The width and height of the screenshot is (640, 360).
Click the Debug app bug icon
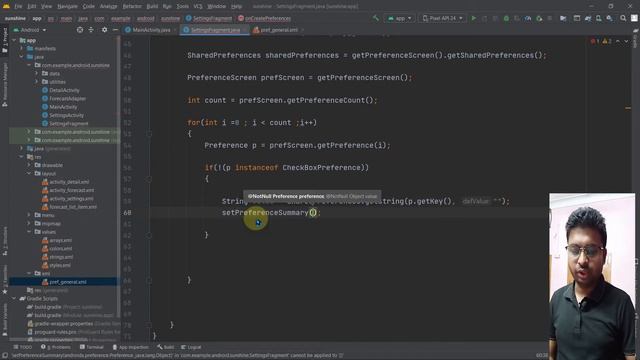[506, 18]
